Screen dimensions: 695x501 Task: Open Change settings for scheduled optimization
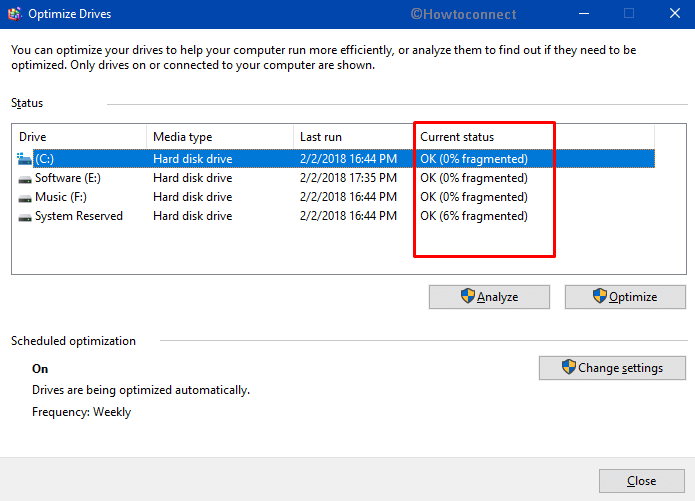[x=612, y=368]
